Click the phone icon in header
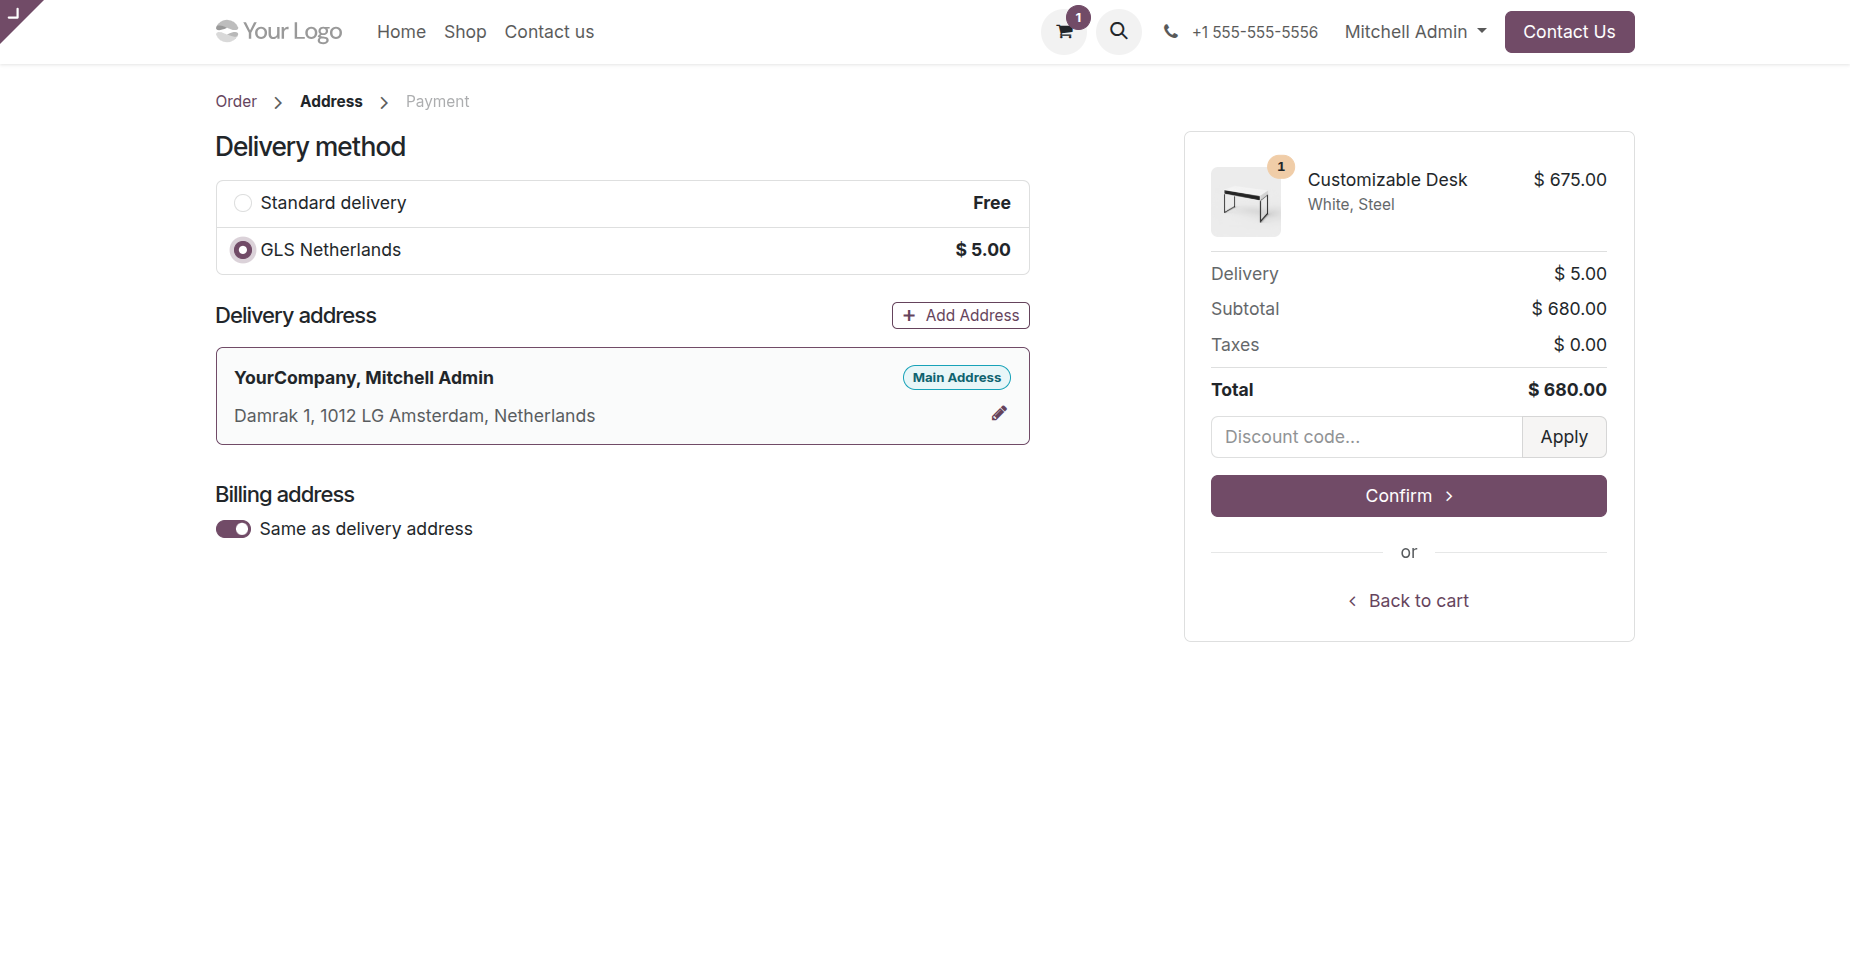The image size is (1850, 972). pyautogui.click(x=1170, y=32)
